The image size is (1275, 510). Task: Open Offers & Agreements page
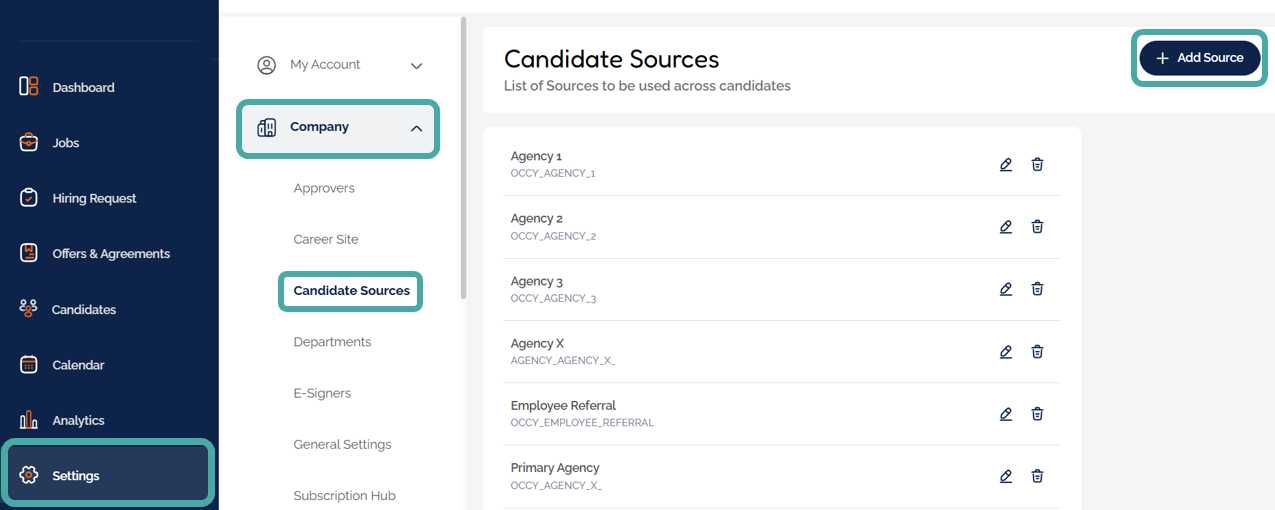click(x=110, y=254)
